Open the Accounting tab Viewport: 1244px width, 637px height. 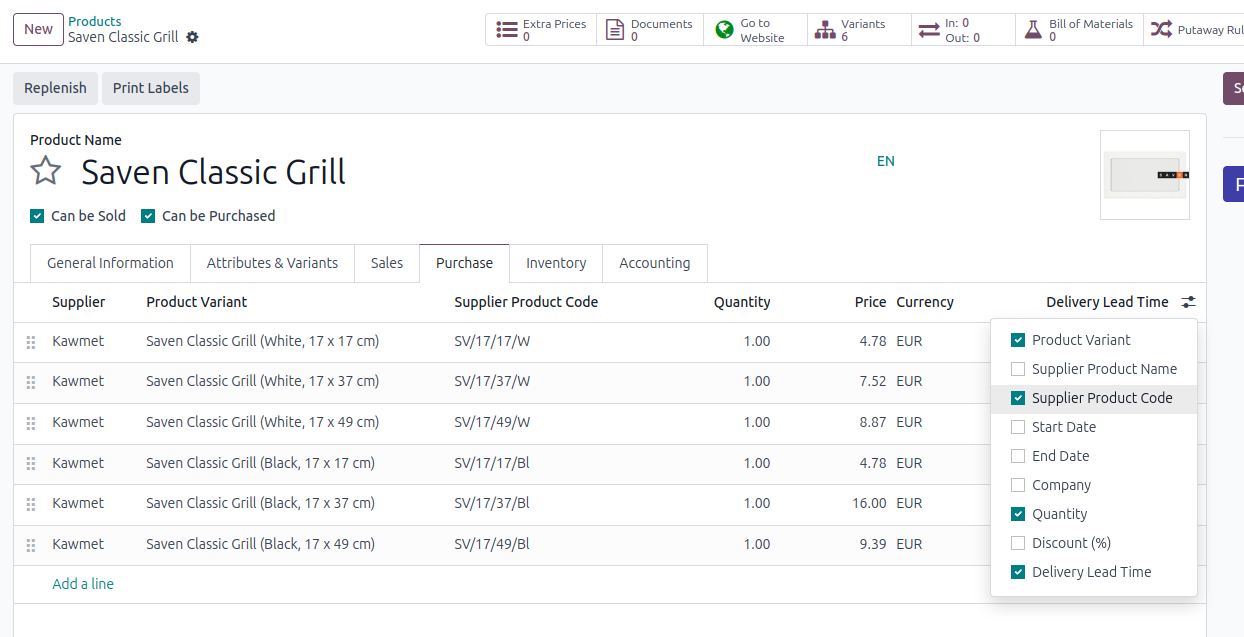coord(655,263)
